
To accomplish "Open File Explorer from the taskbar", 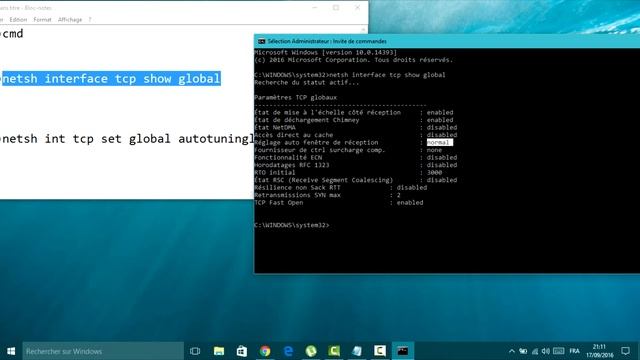I will point(219,351).
